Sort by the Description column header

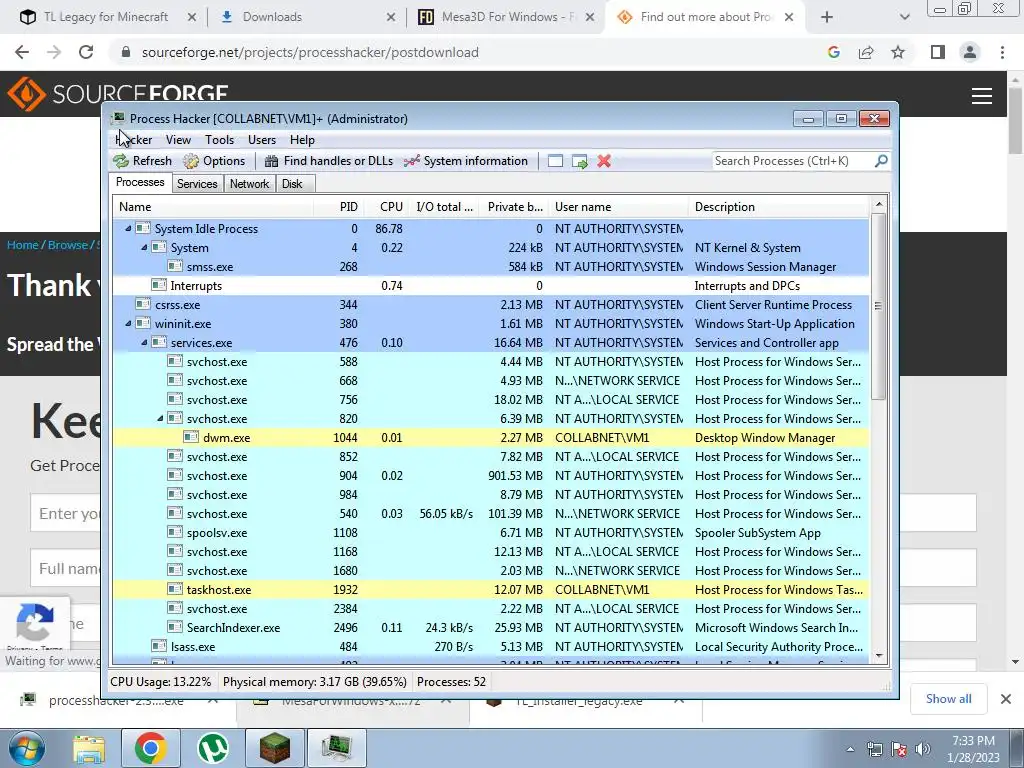click(x=779, y=207)
